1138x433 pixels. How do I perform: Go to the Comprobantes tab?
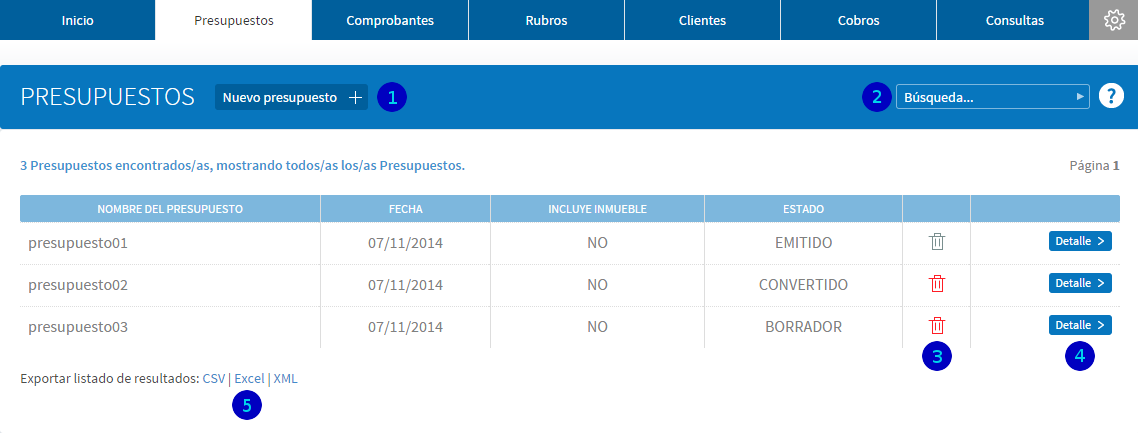[x=390, y=20]
